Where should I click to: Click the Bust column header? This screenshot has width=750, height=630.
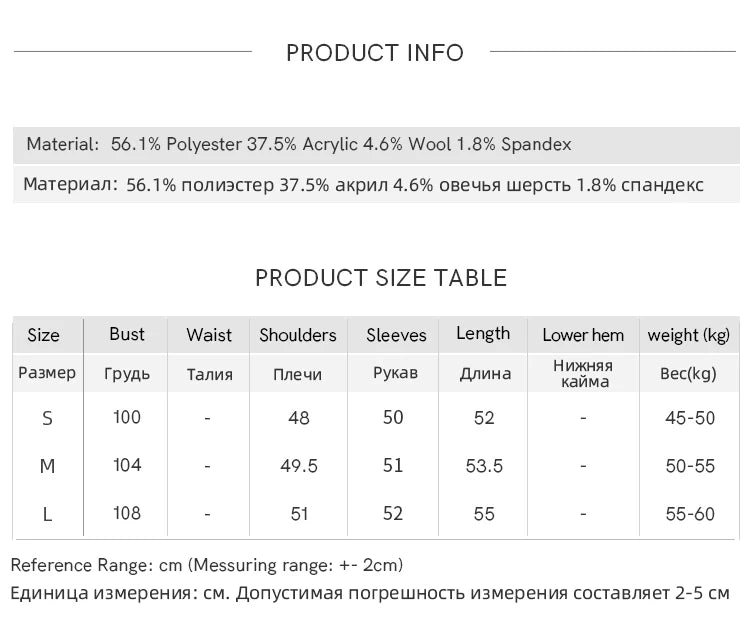coord(127,334)
